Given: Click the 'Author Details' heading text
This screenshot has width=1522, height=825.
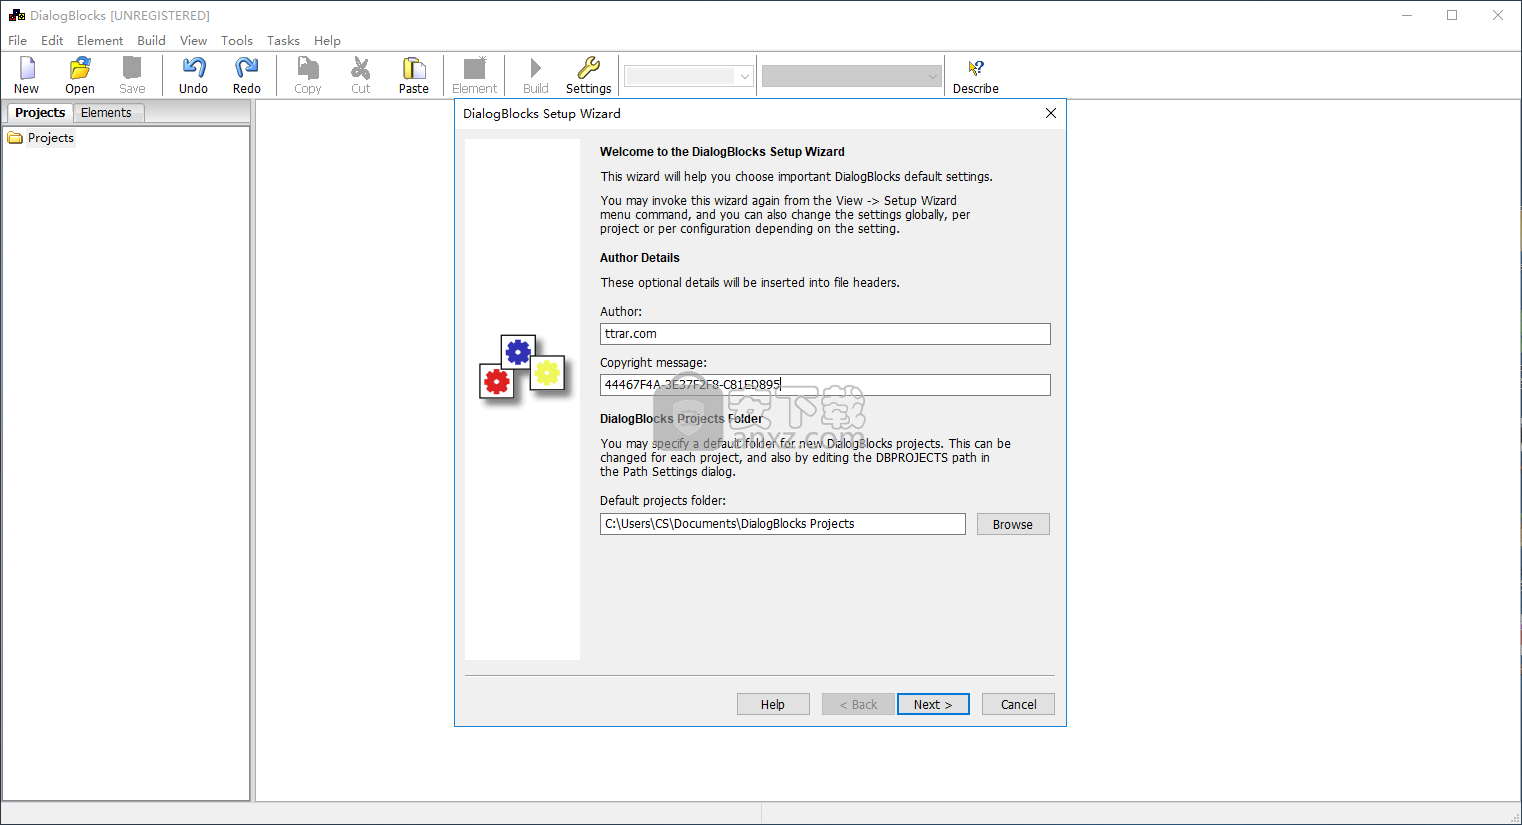Looking at the screenshot, I should click(x=640, y=258).
